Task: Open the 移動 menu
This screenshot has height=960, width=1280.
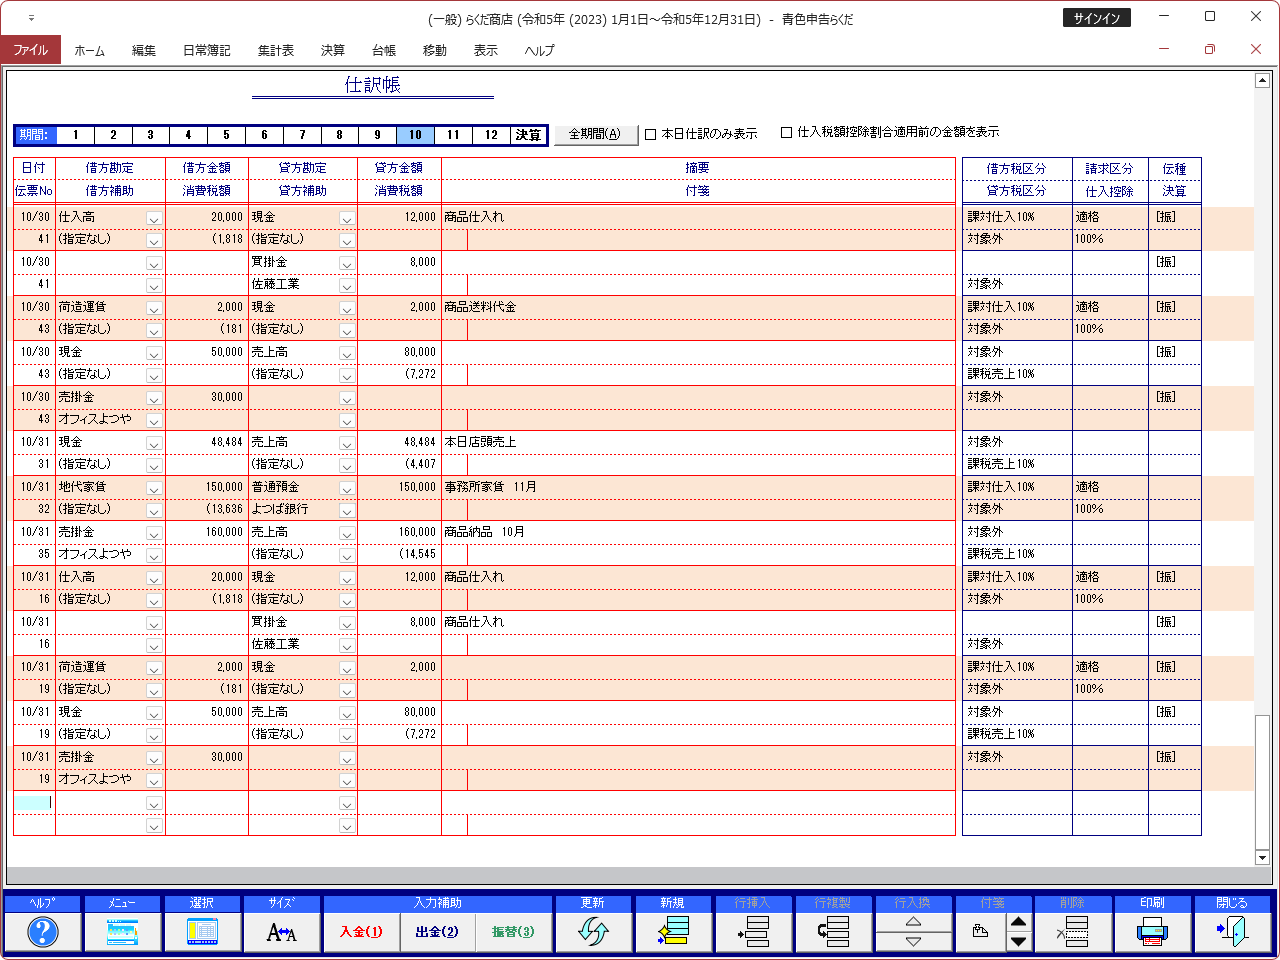Action: pos(435,50)
